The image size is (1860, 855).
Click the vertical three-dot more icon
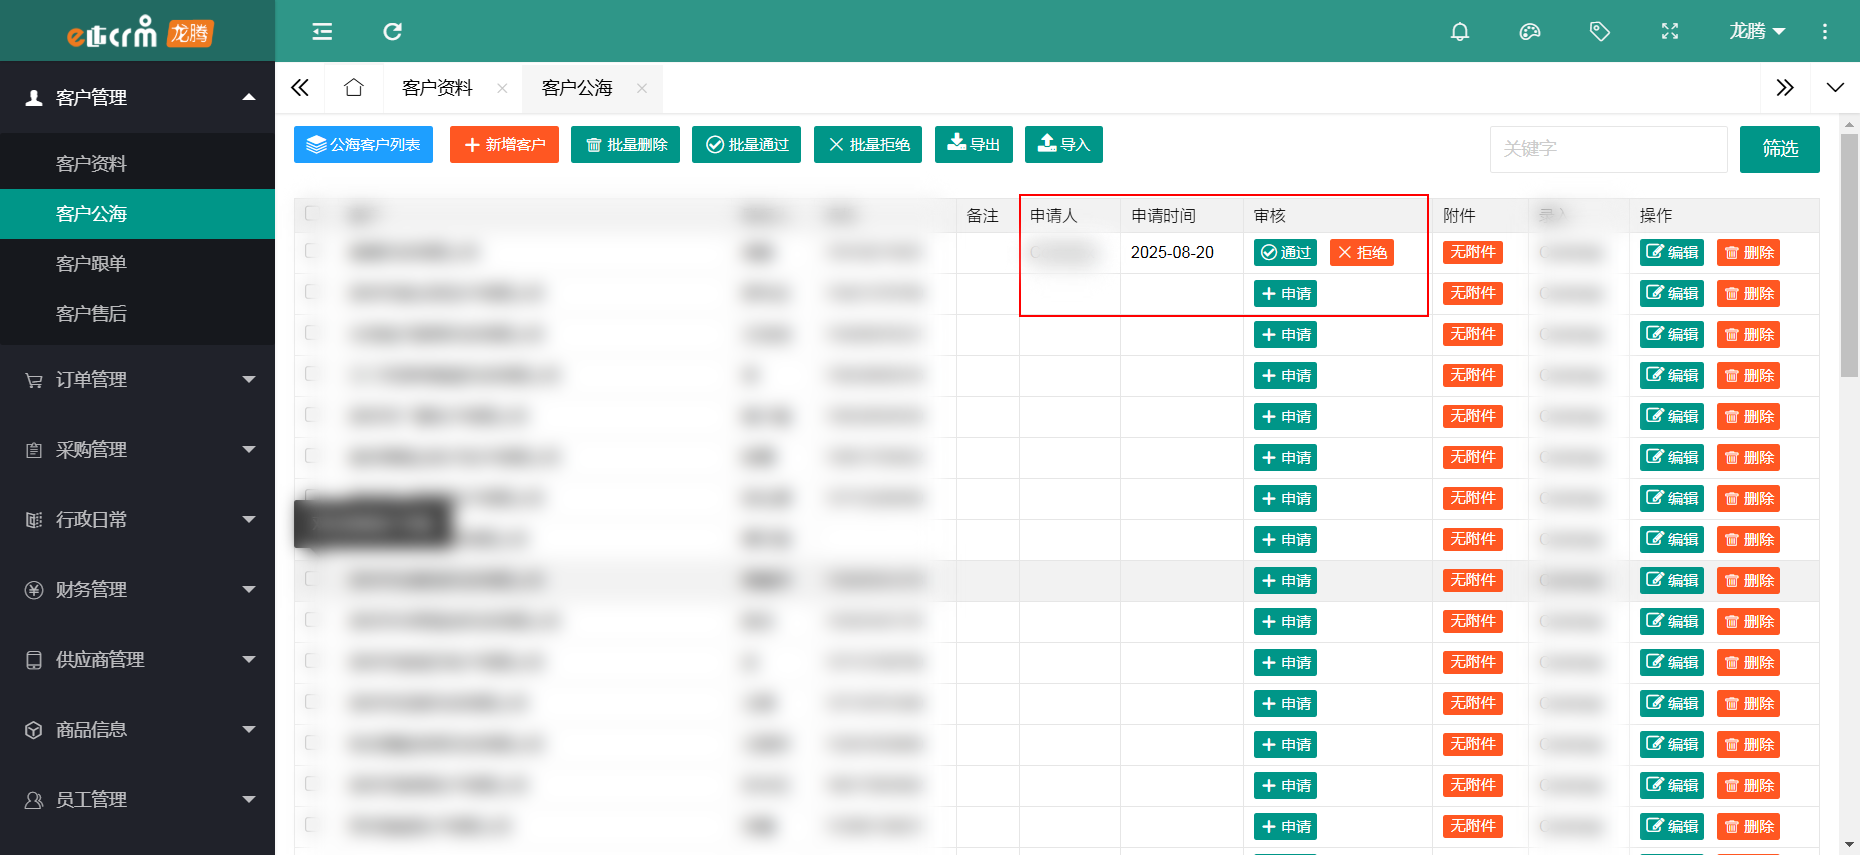point(1825,32)
